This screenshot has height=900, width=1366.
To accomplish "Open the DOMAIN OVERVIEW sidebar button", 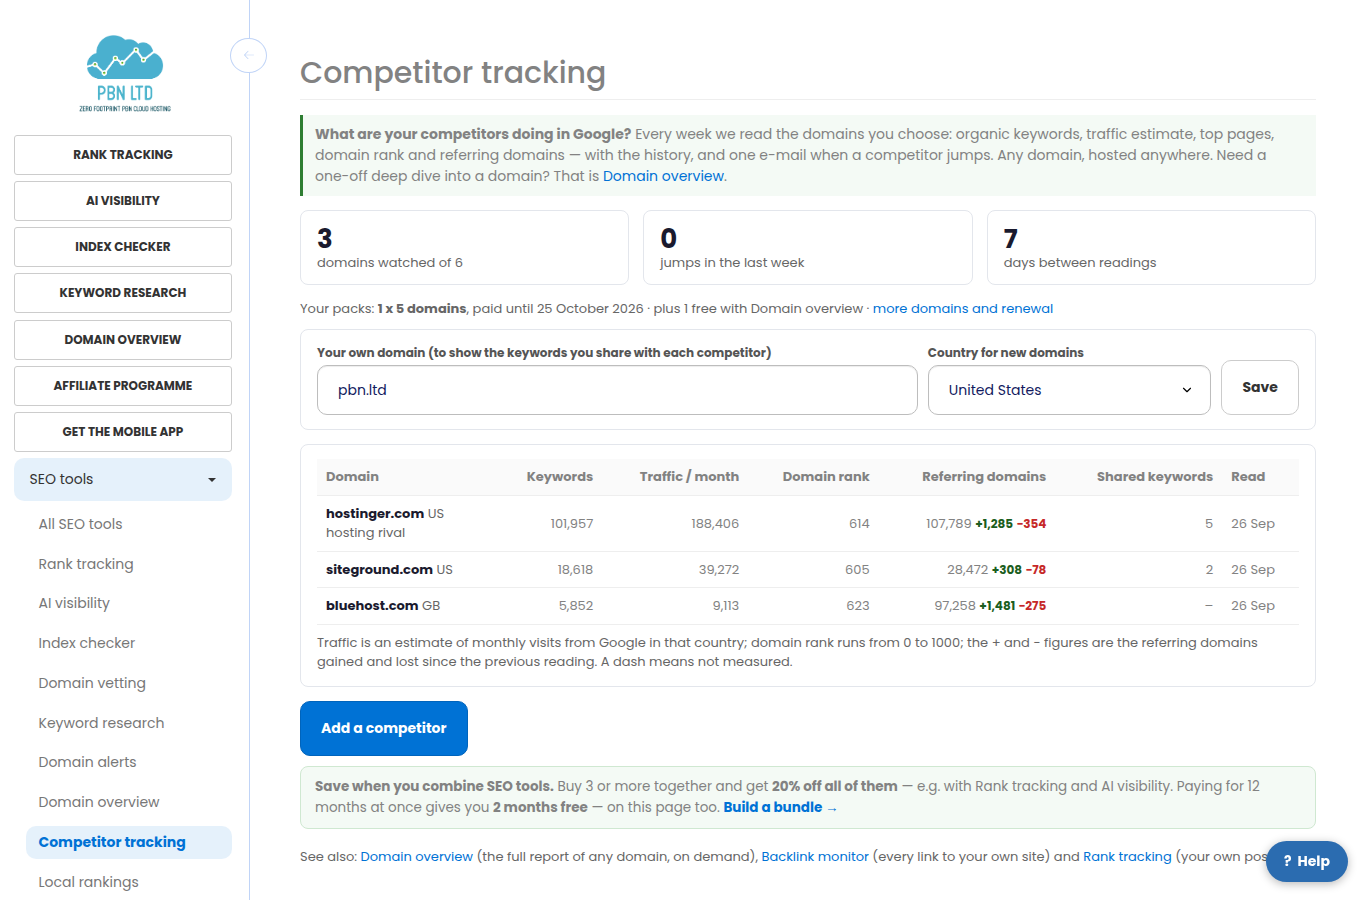I will click(123, 340).
